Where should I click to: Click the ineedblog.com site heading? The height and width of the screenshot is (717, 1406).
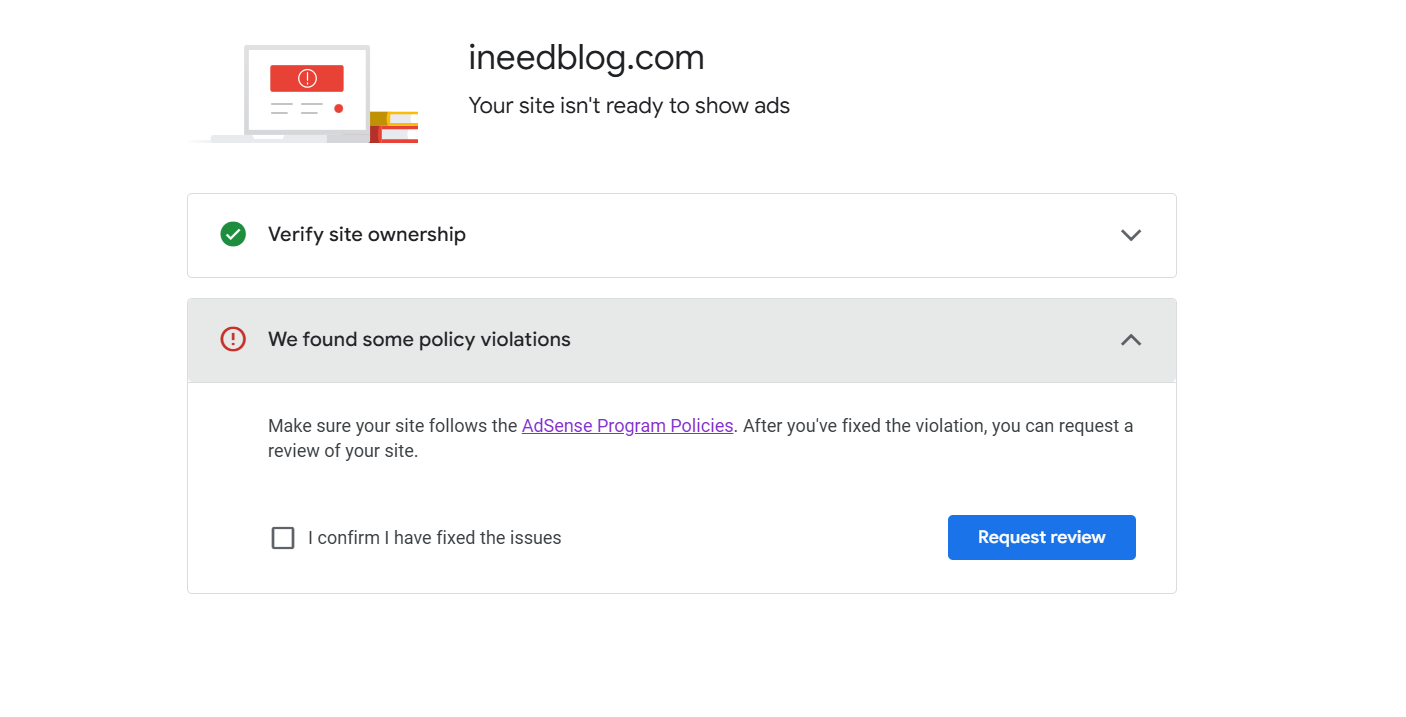[586, 58]
